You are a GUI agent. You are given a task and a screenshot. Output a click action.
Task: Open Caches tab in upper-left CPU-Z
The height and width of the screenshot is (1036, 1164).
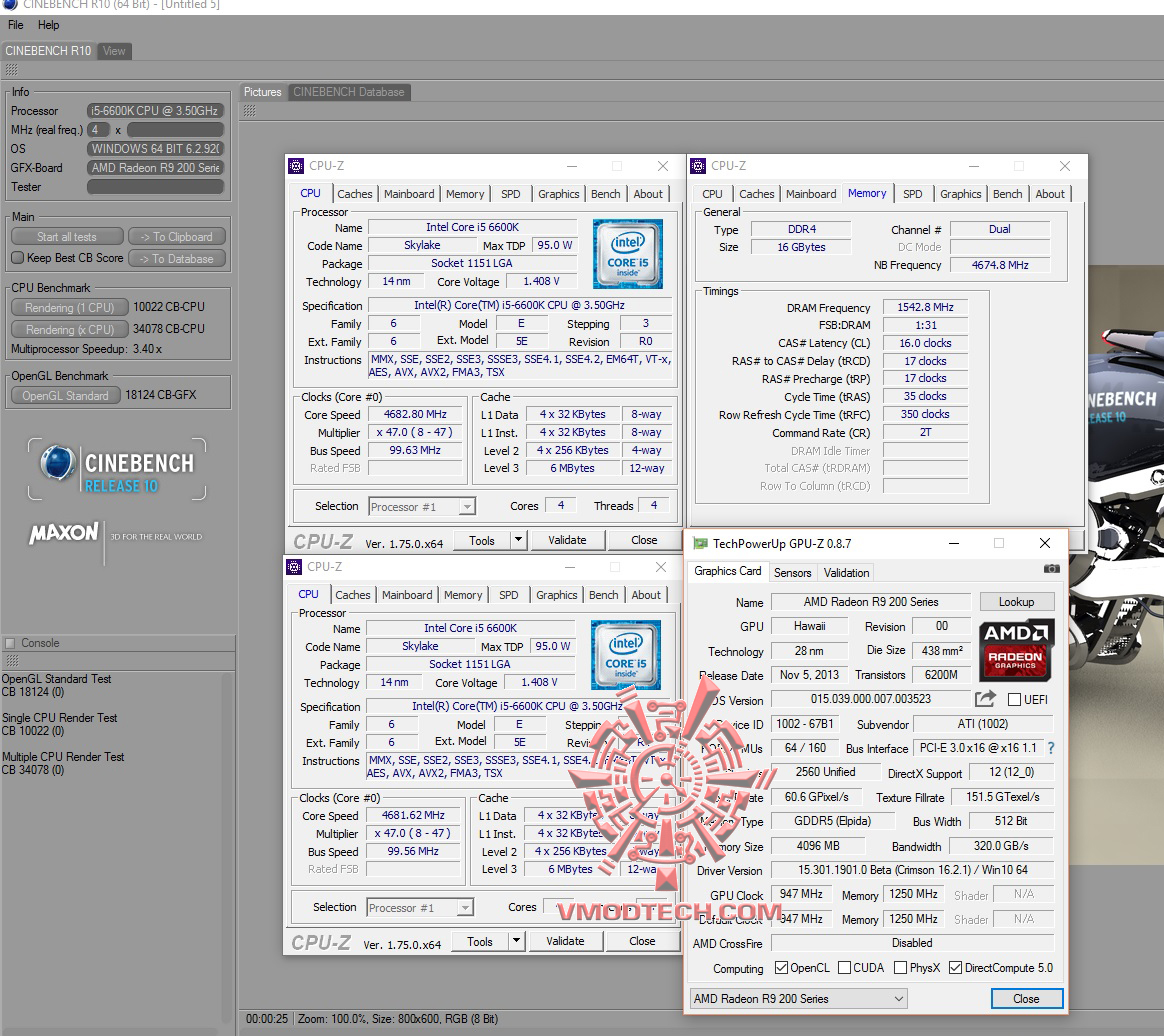[355, 194]
